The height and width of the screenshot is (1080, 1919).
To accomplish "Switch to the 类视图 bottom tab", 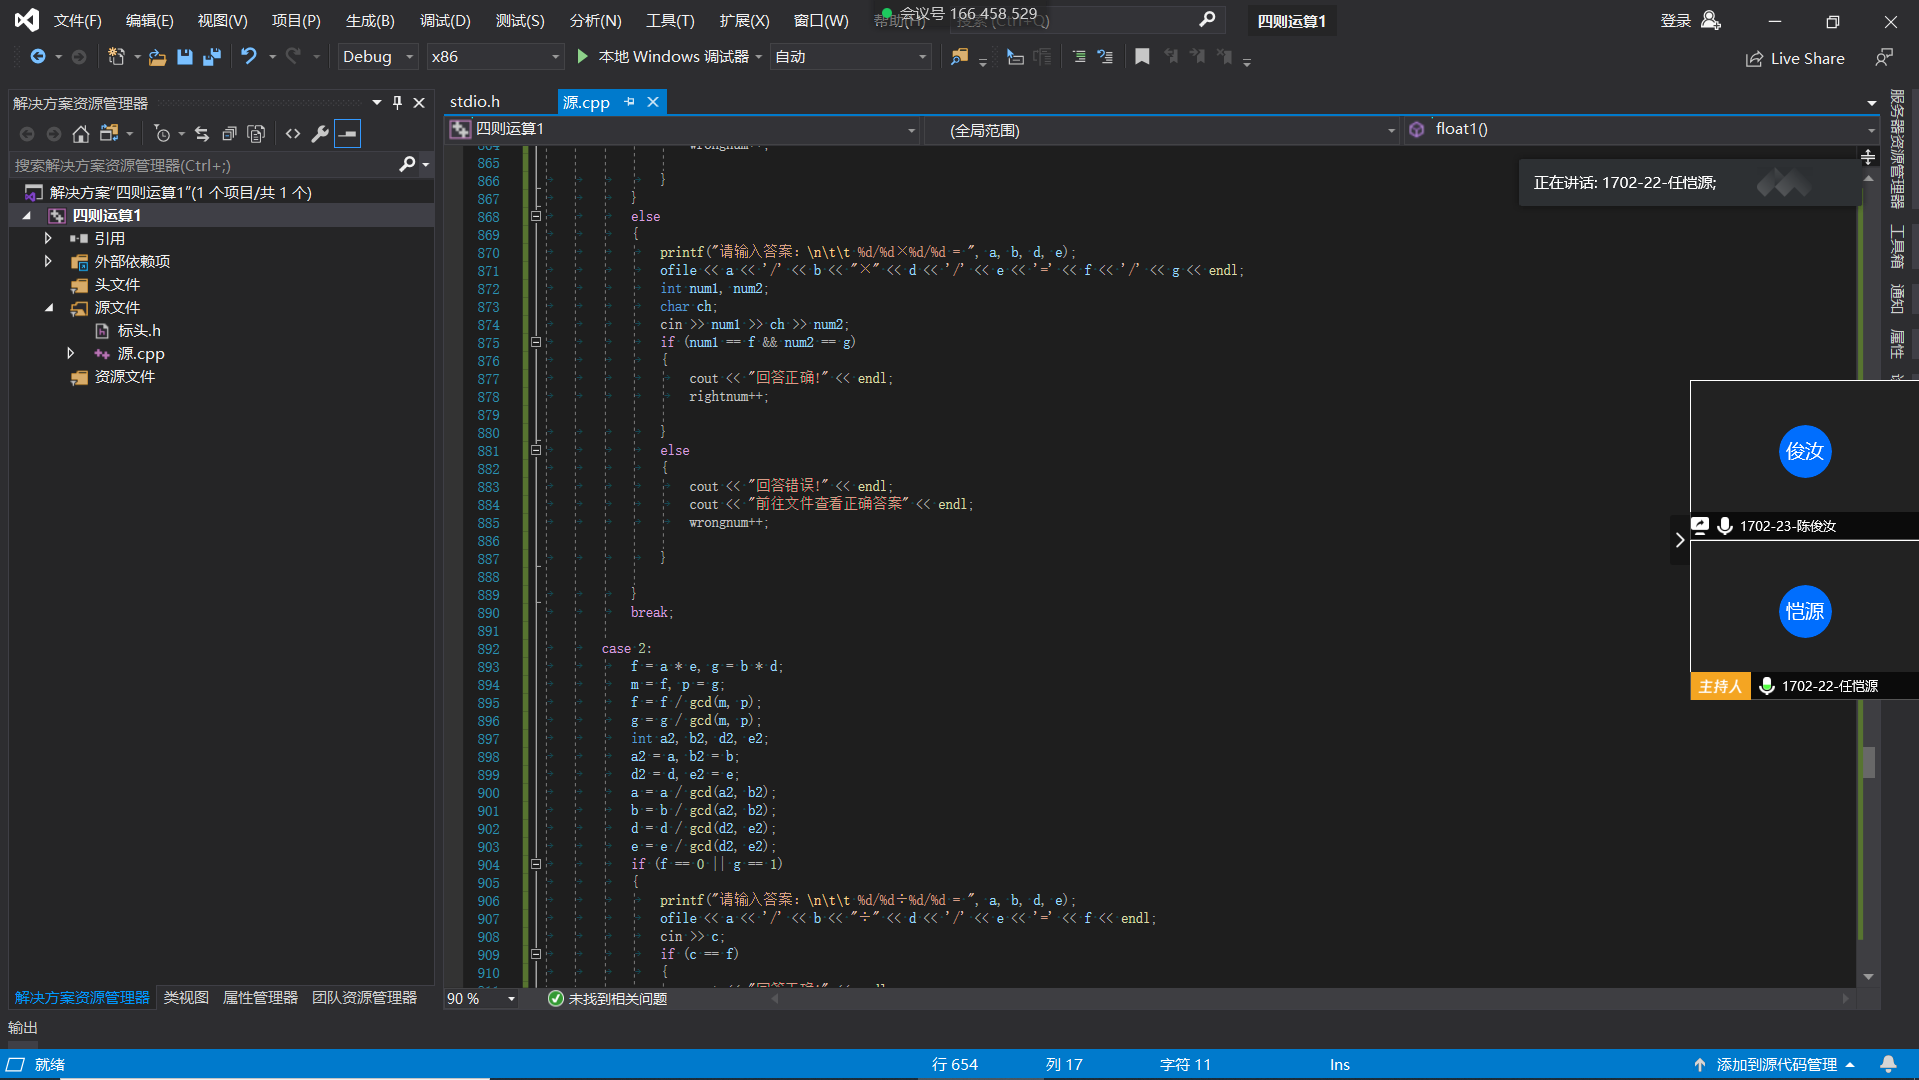I will (x=186, y=998).
